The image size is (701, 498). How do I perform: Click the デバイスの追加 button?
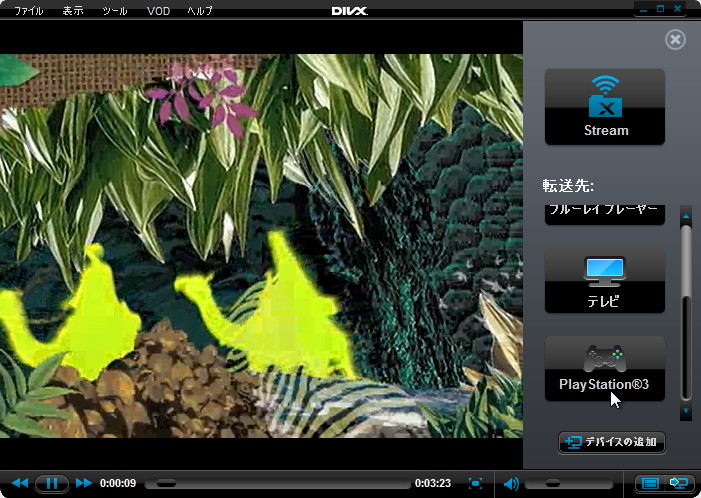pos(612,442)
